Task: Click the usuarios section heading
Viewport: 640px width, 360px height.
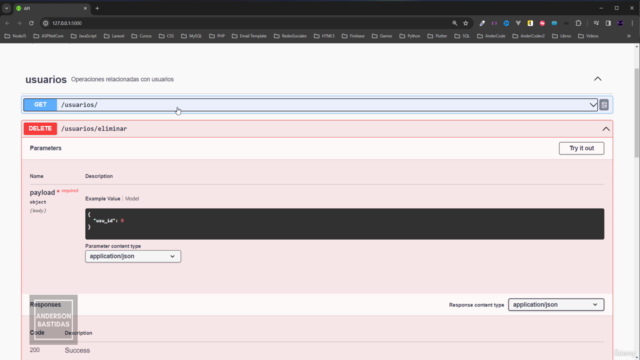Action: (46, 79)
